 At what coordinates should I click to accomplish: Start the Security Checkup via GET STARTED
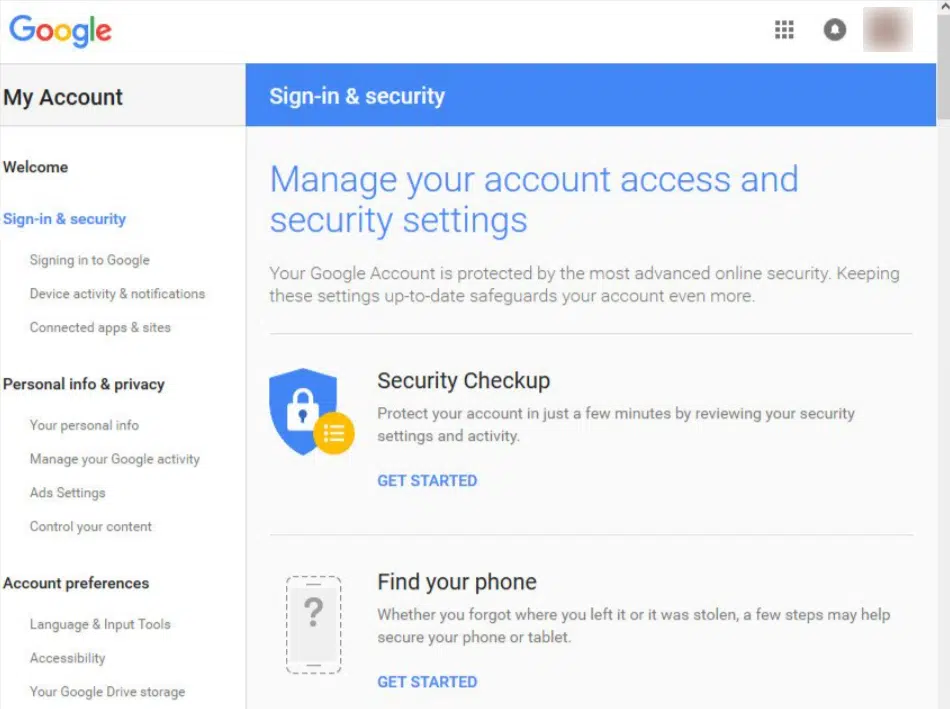coord(427,481)
